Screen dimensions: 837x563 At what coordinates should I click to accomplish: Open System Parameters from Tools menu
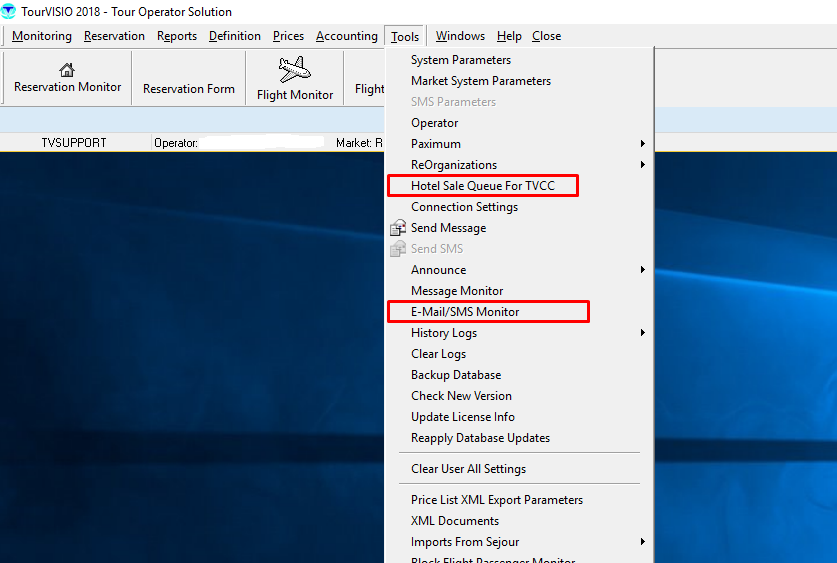(x=460, y=60)
